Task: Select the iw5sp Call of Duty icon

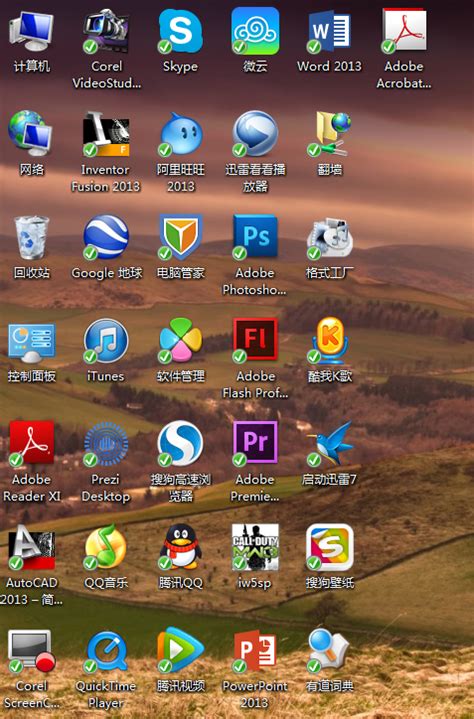Action: point(255,547)
